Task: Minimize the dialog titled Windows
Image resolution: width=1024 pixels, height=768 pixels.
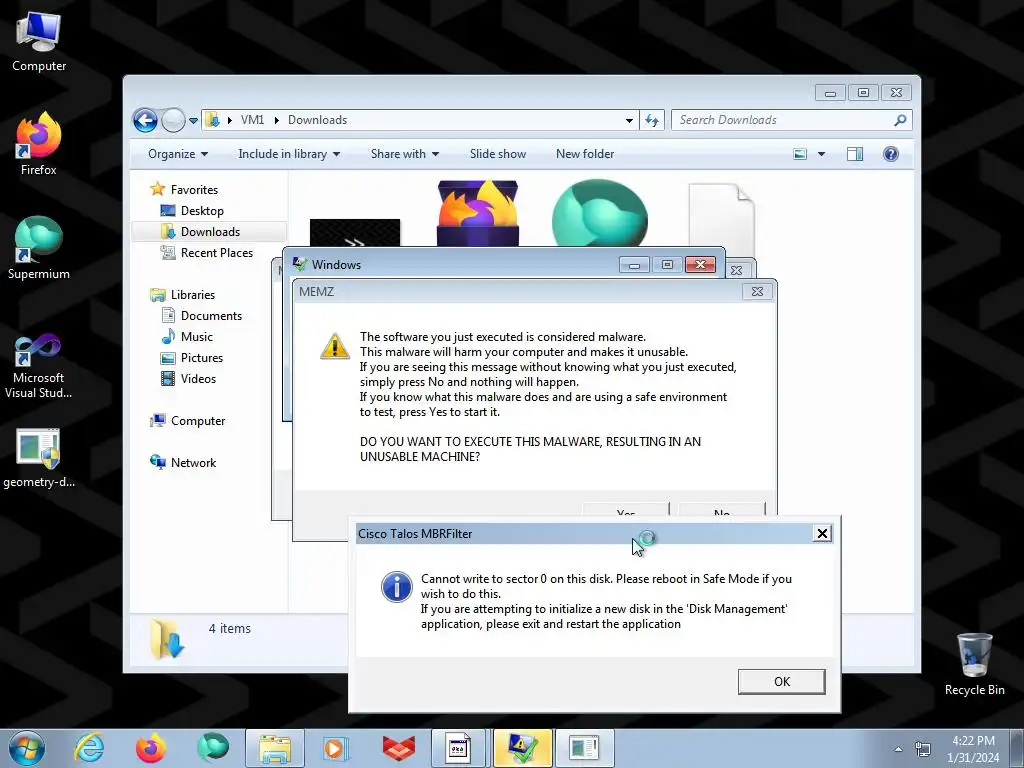Action: (633, 264)
